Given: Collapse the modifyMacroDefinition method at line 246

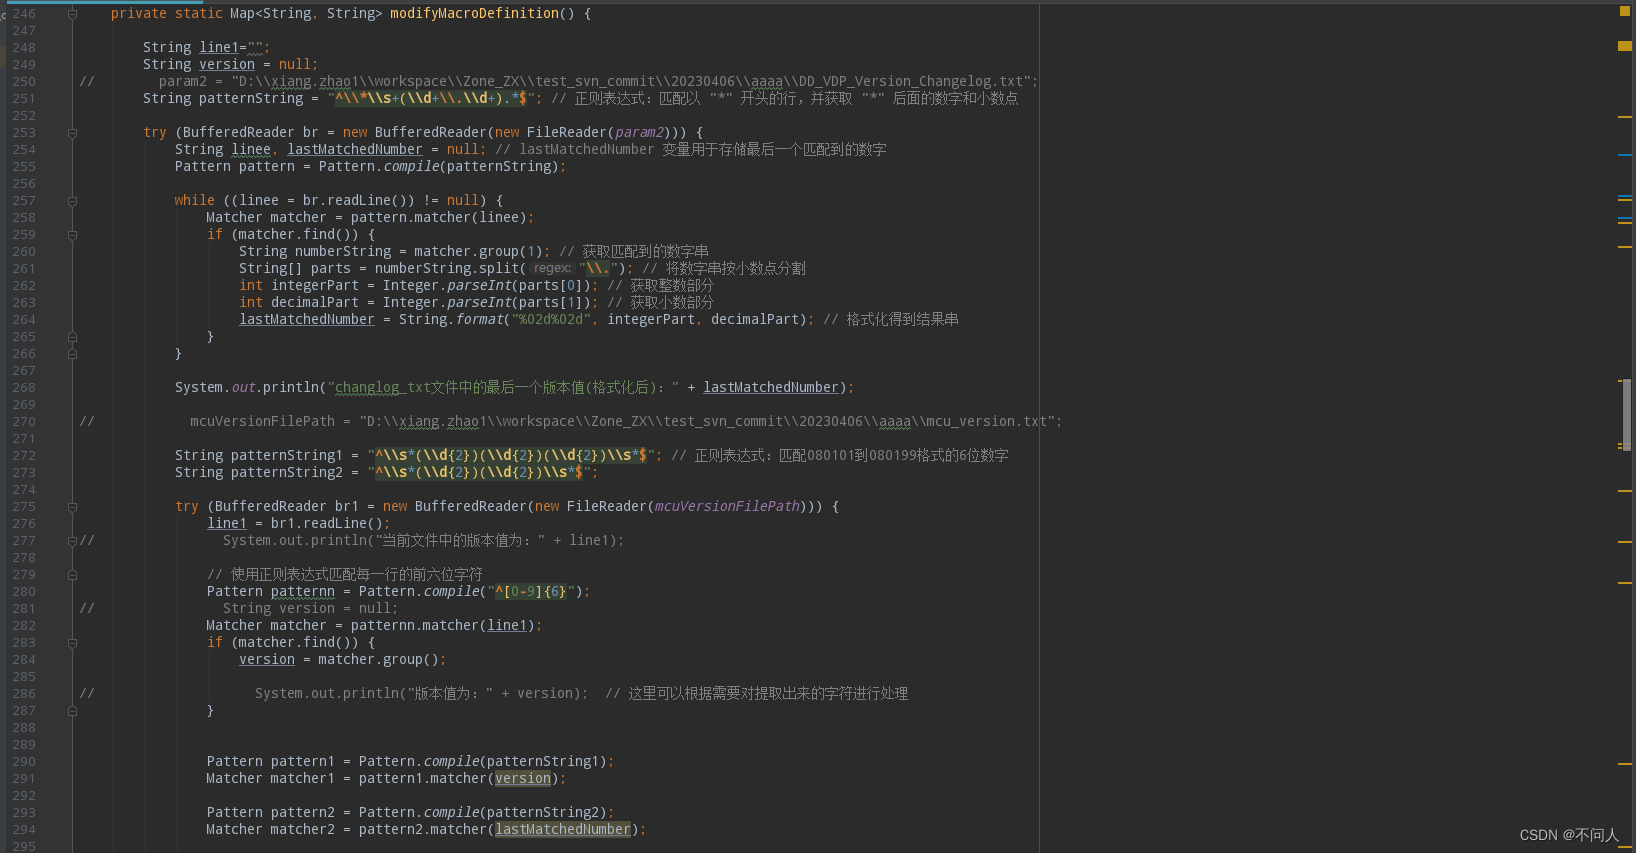Looking at the screenshot, I should (x=72, y=14).
